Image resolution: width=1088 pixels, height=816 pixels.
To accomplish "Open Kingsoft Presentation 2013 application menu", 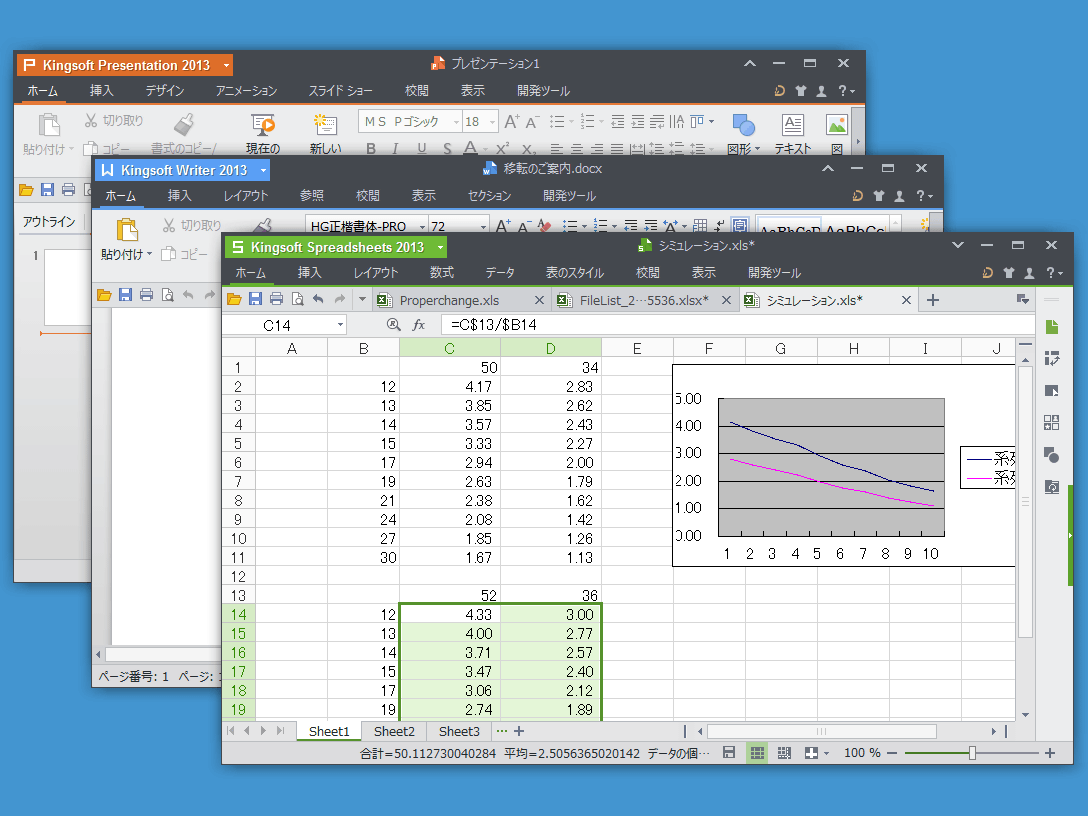I will pos(125,65).
